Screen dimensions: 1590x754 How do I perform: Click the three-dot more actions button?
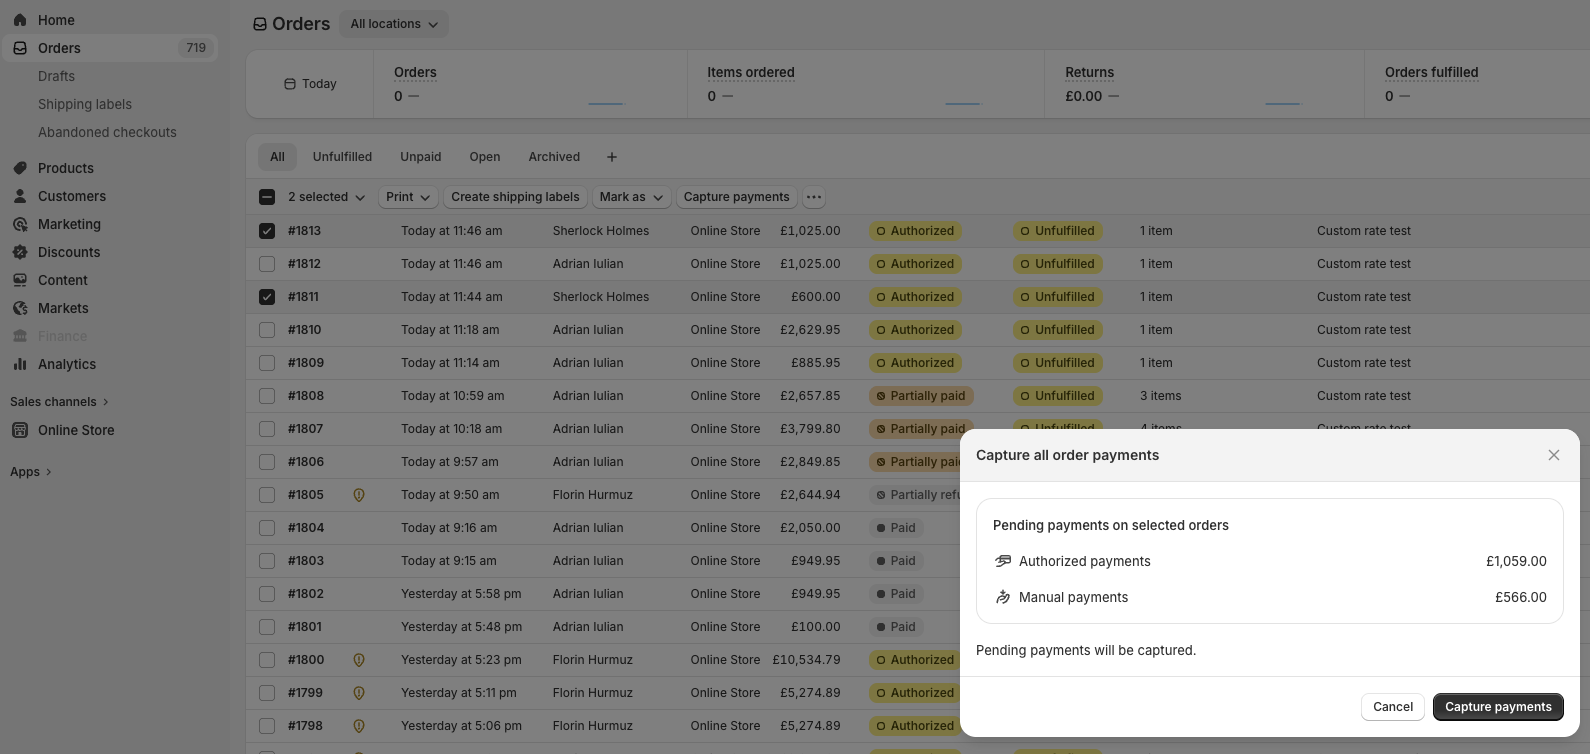click(814, 197)
